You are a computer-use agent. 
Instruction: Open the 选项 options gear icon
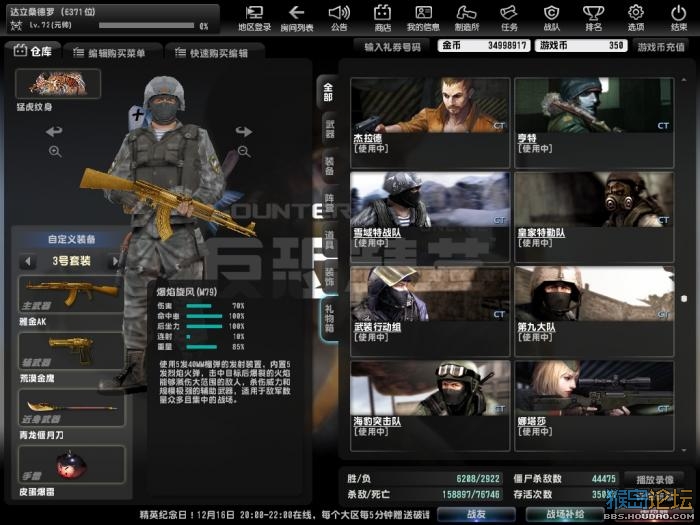(636, 18)
